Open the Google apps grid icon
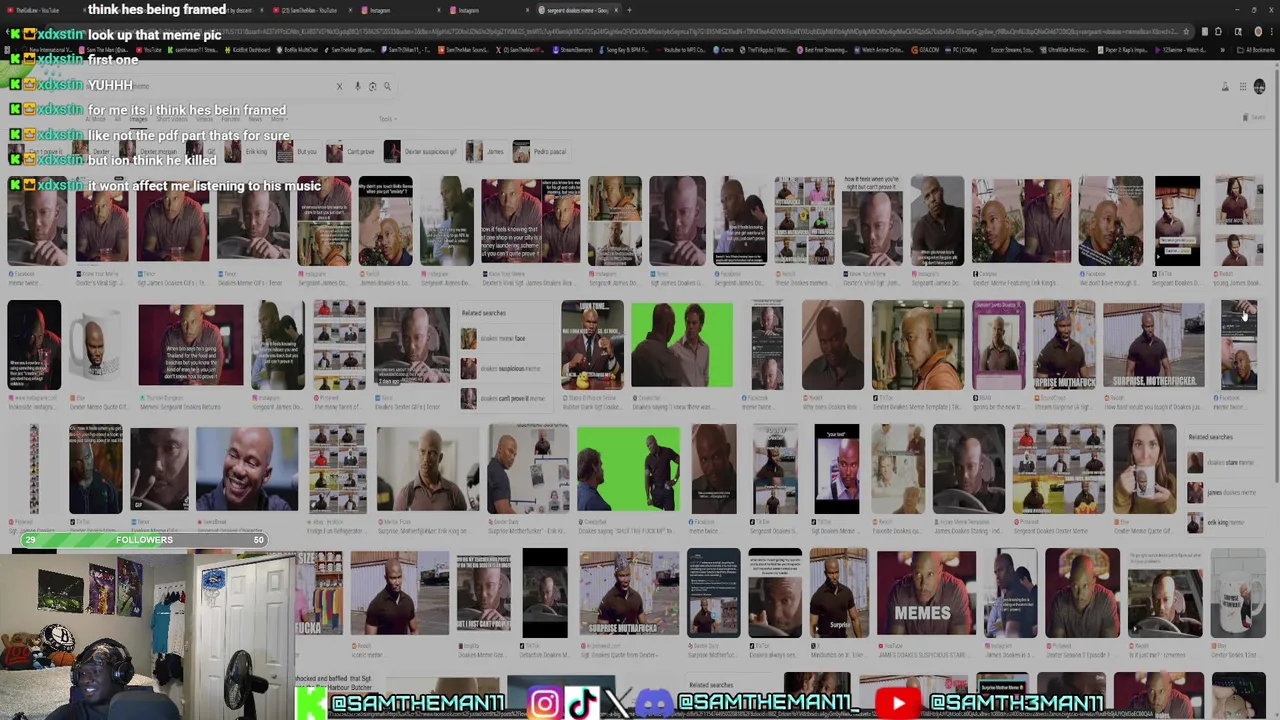Viewport: 1280px width, 720px height. click(x=1243, y=87)
